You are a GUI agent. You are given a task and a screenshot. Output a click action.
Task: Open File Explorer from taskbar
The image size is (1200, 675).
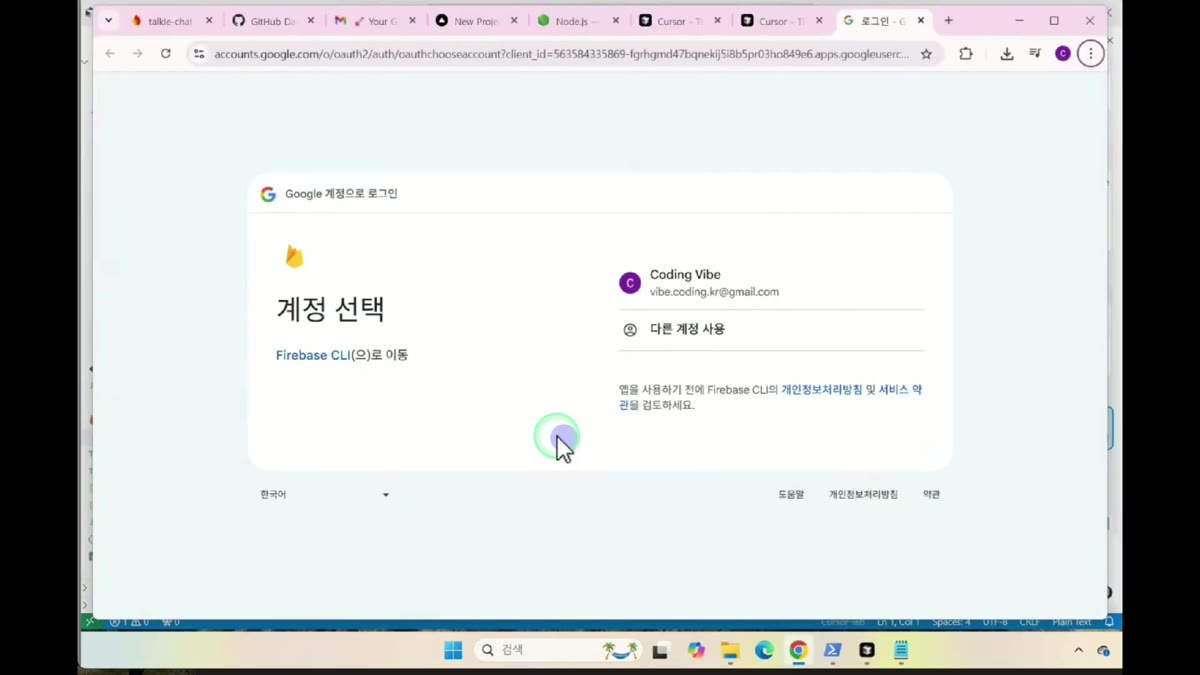click(731, 651)
